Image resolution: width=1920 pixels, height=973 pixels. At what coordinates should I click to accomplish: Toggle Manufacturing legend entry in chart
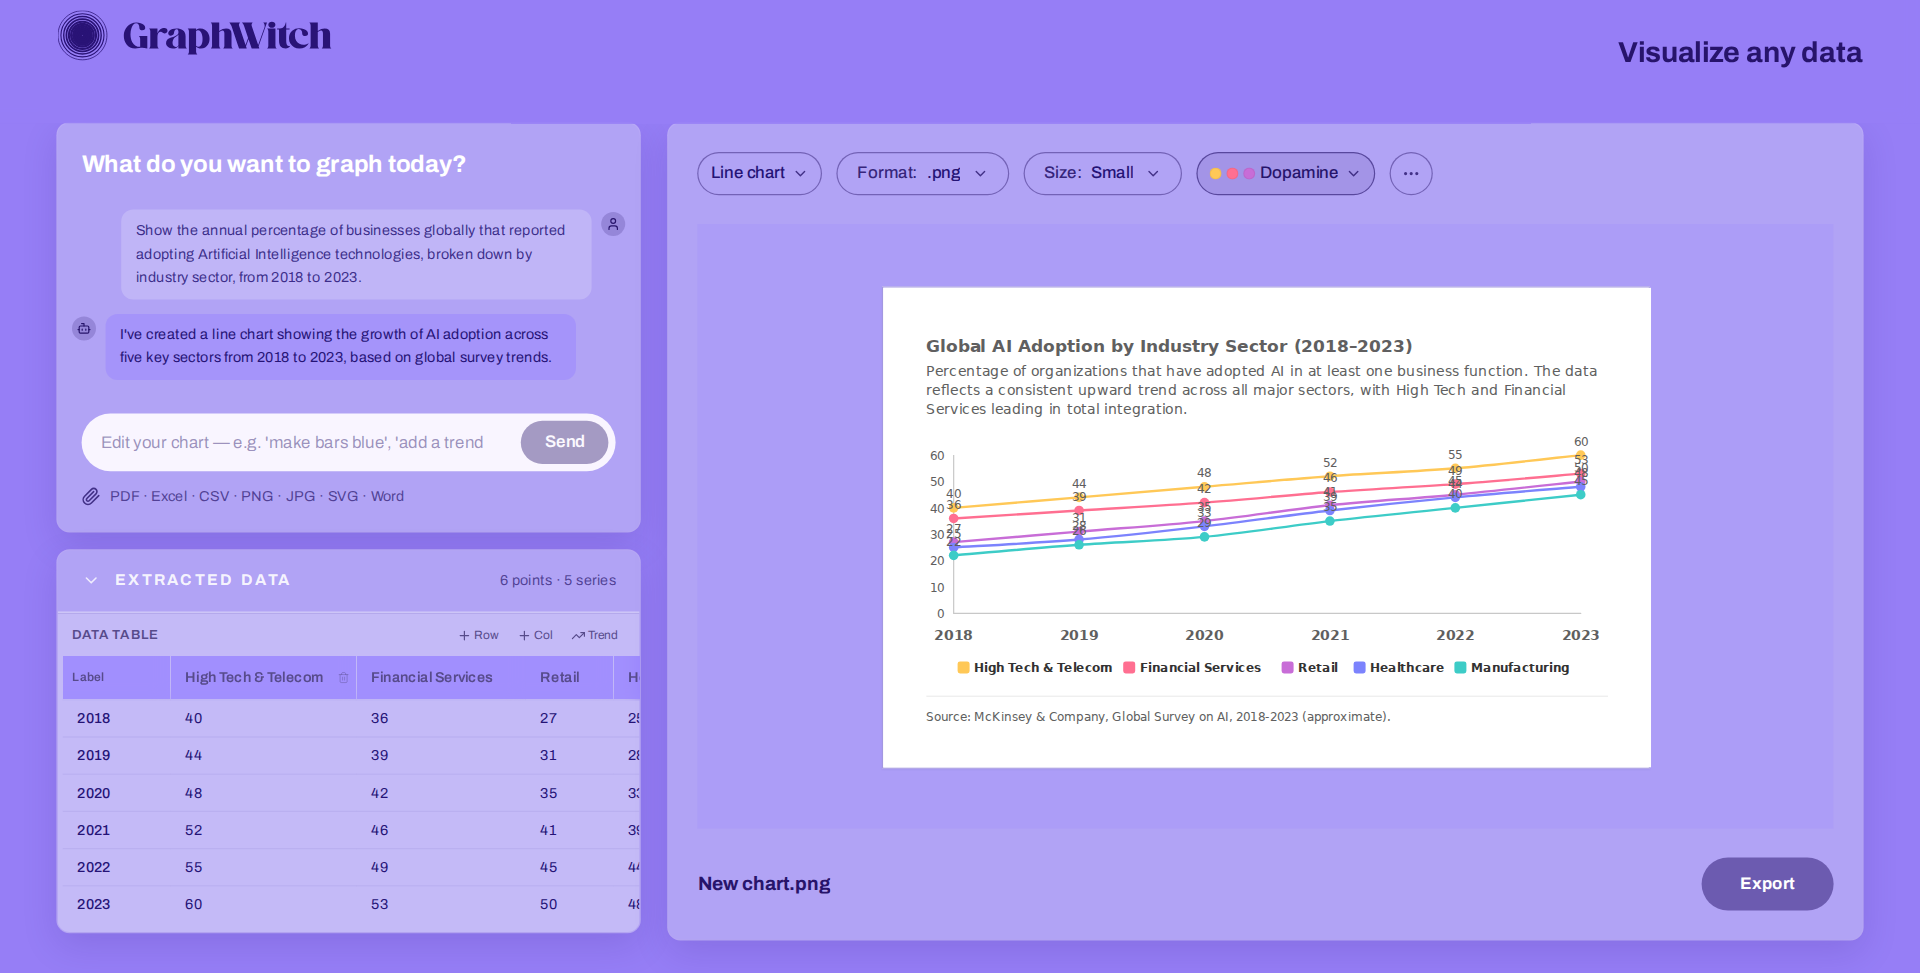pos(1512,668)
